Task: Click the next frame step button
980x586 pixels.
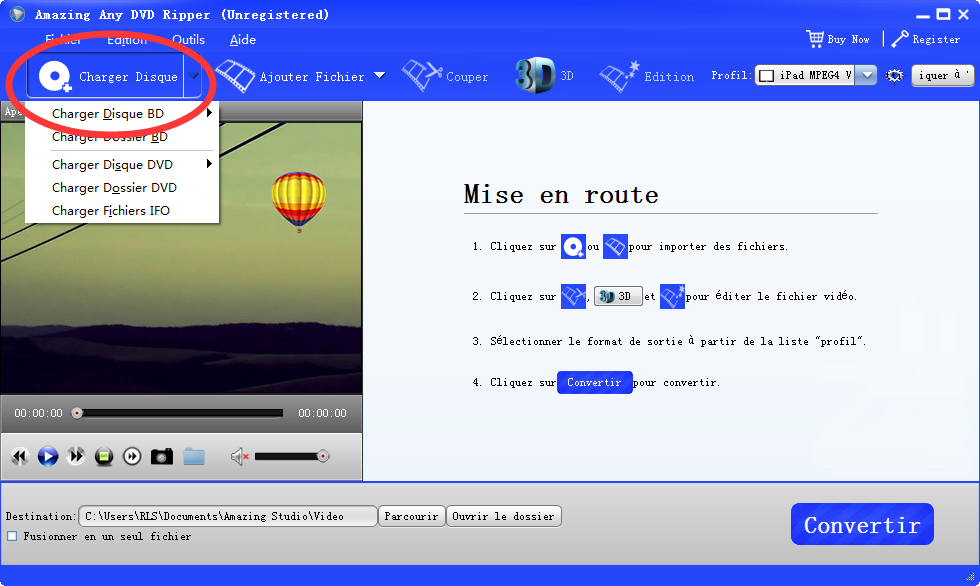Action: (x=132, y=457)
